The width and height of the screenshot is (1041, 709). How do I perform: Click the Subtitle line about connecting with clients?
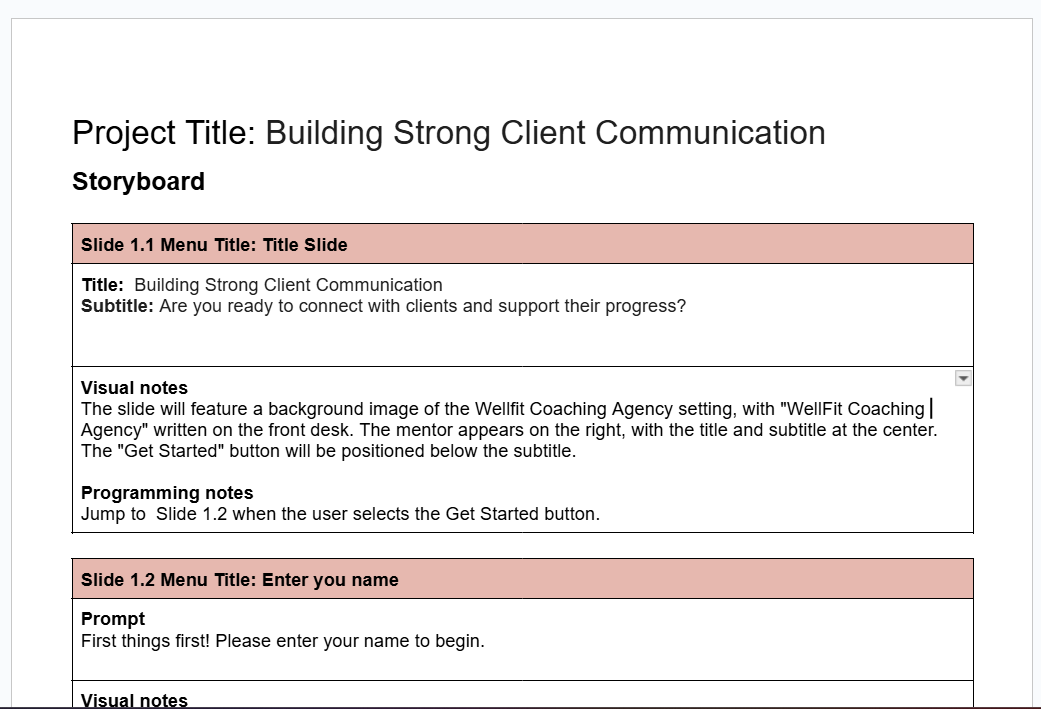pyautogui.click(x=383, y=306)
